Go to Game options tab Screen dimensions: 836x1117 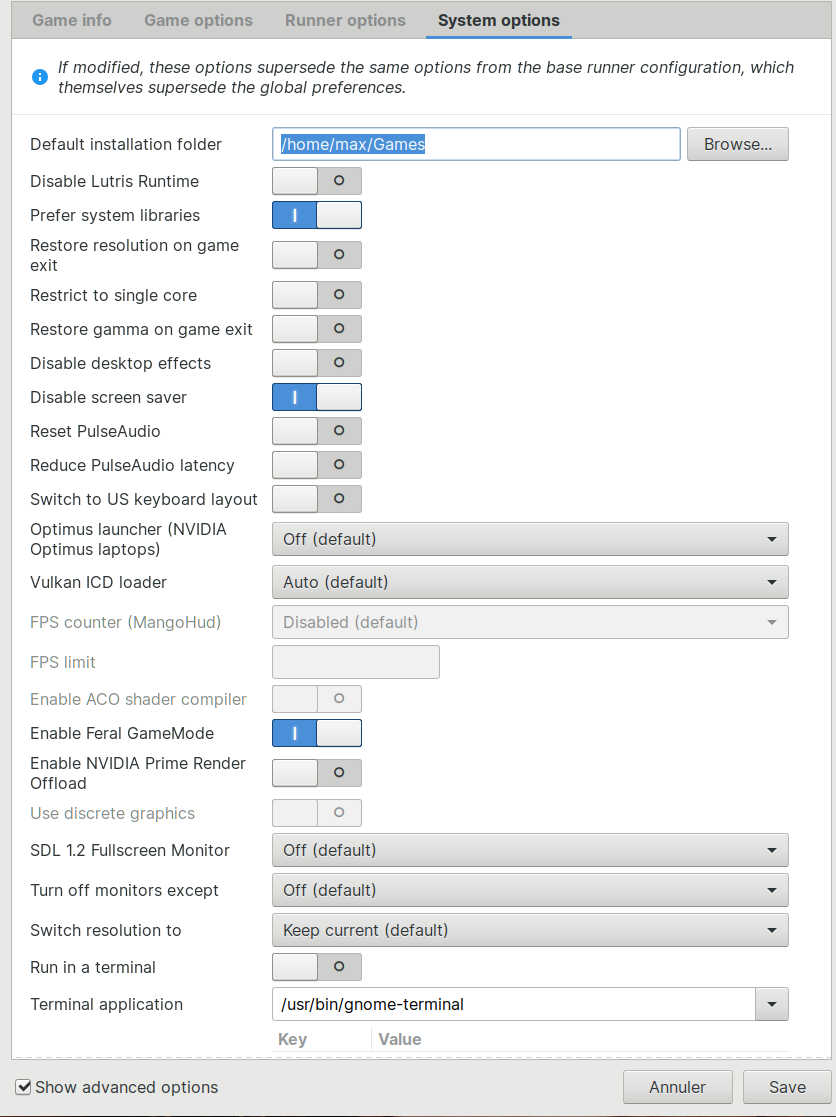click(198, 20)
